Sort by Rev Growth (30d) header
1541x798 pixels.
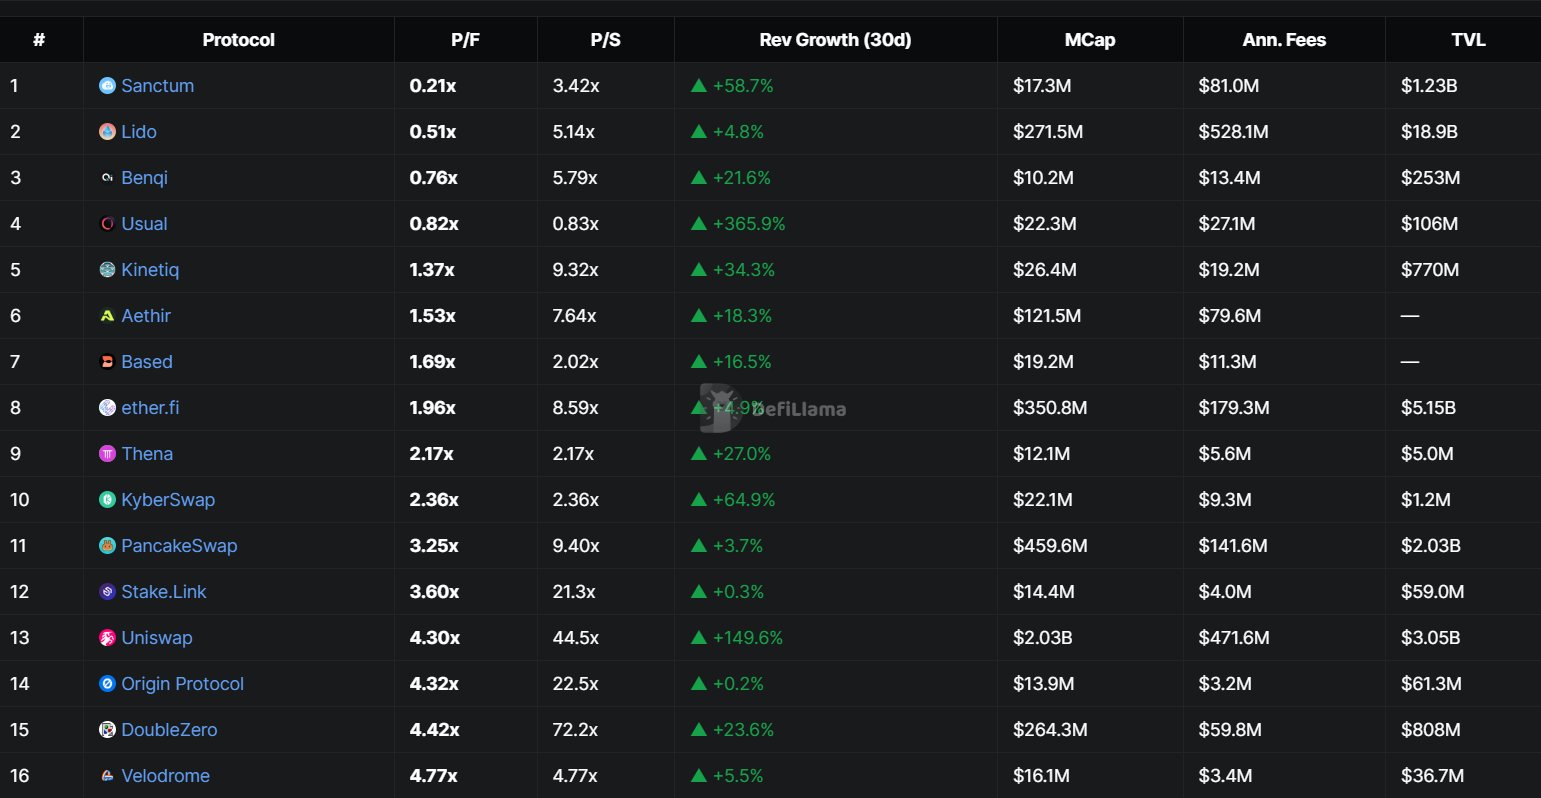pos(835,40)
